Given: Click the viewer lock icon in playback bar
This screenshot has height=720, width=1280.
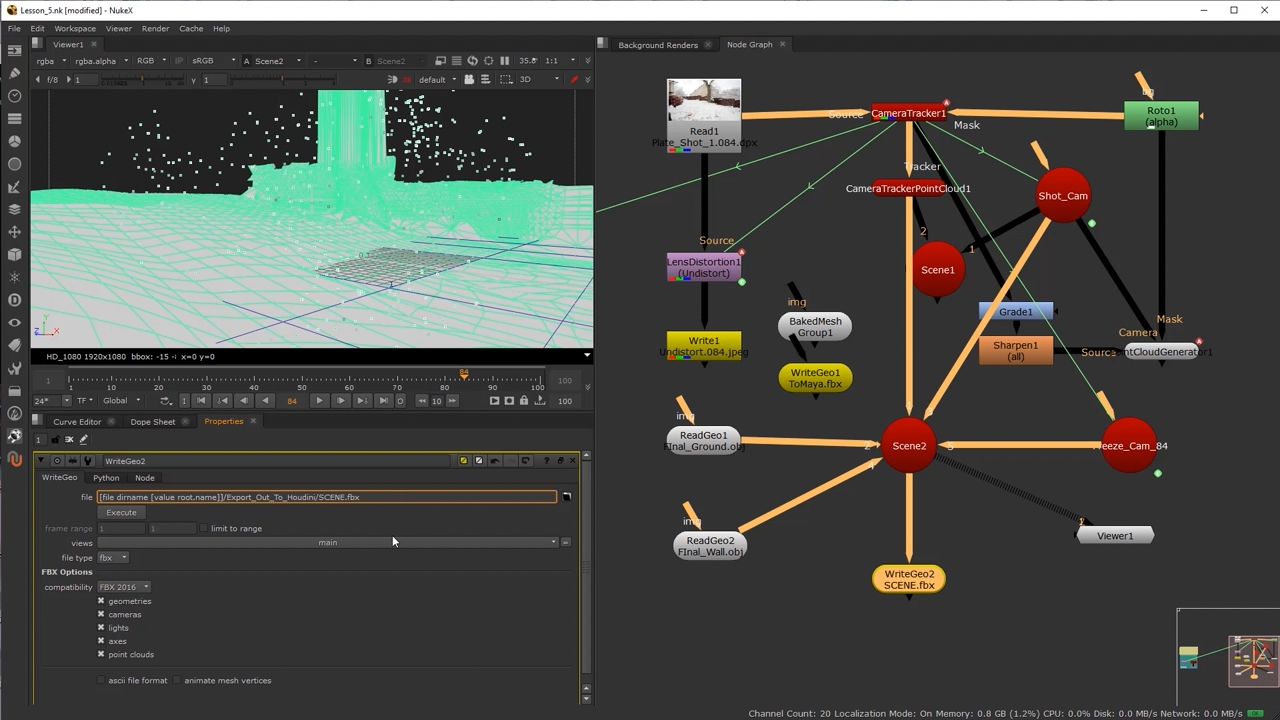Looking at the screenshot, I should (524, 401).
